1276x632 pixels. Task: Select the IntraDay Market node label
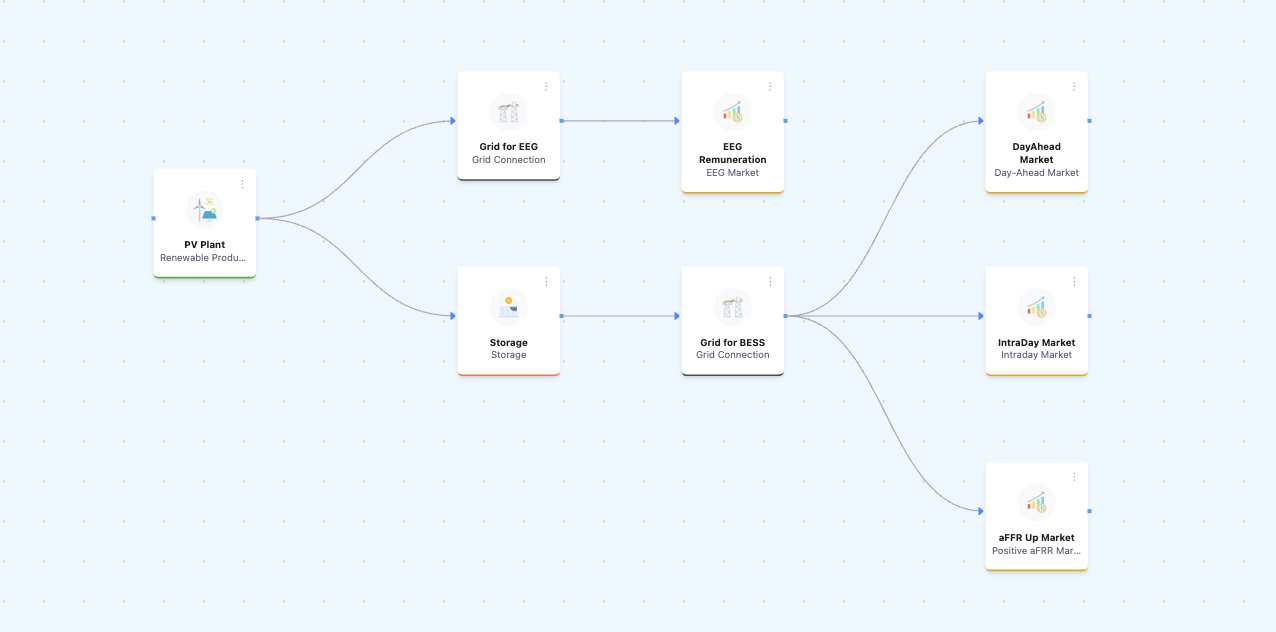click(x=1036, y=343)
